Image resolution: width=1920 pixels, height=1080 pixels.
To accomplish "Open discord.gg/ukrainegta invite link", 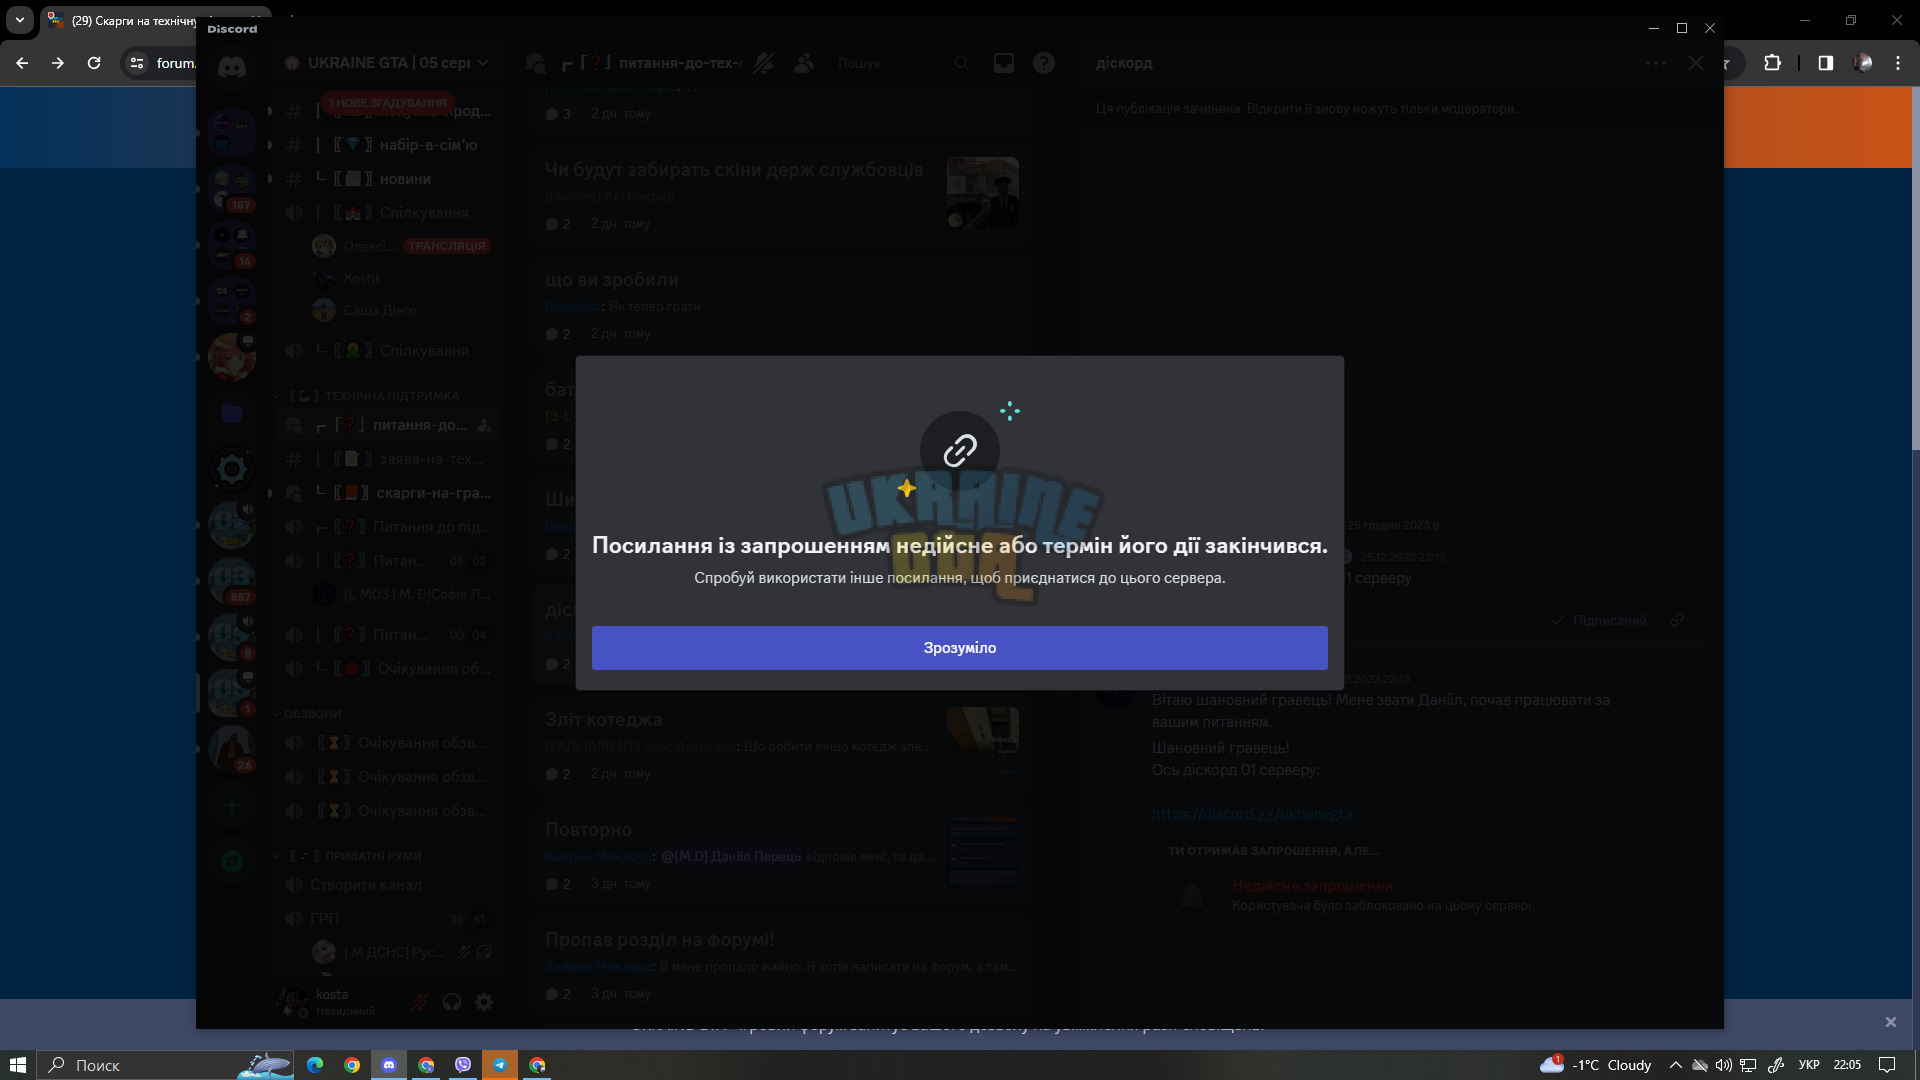I will 1252,814.
